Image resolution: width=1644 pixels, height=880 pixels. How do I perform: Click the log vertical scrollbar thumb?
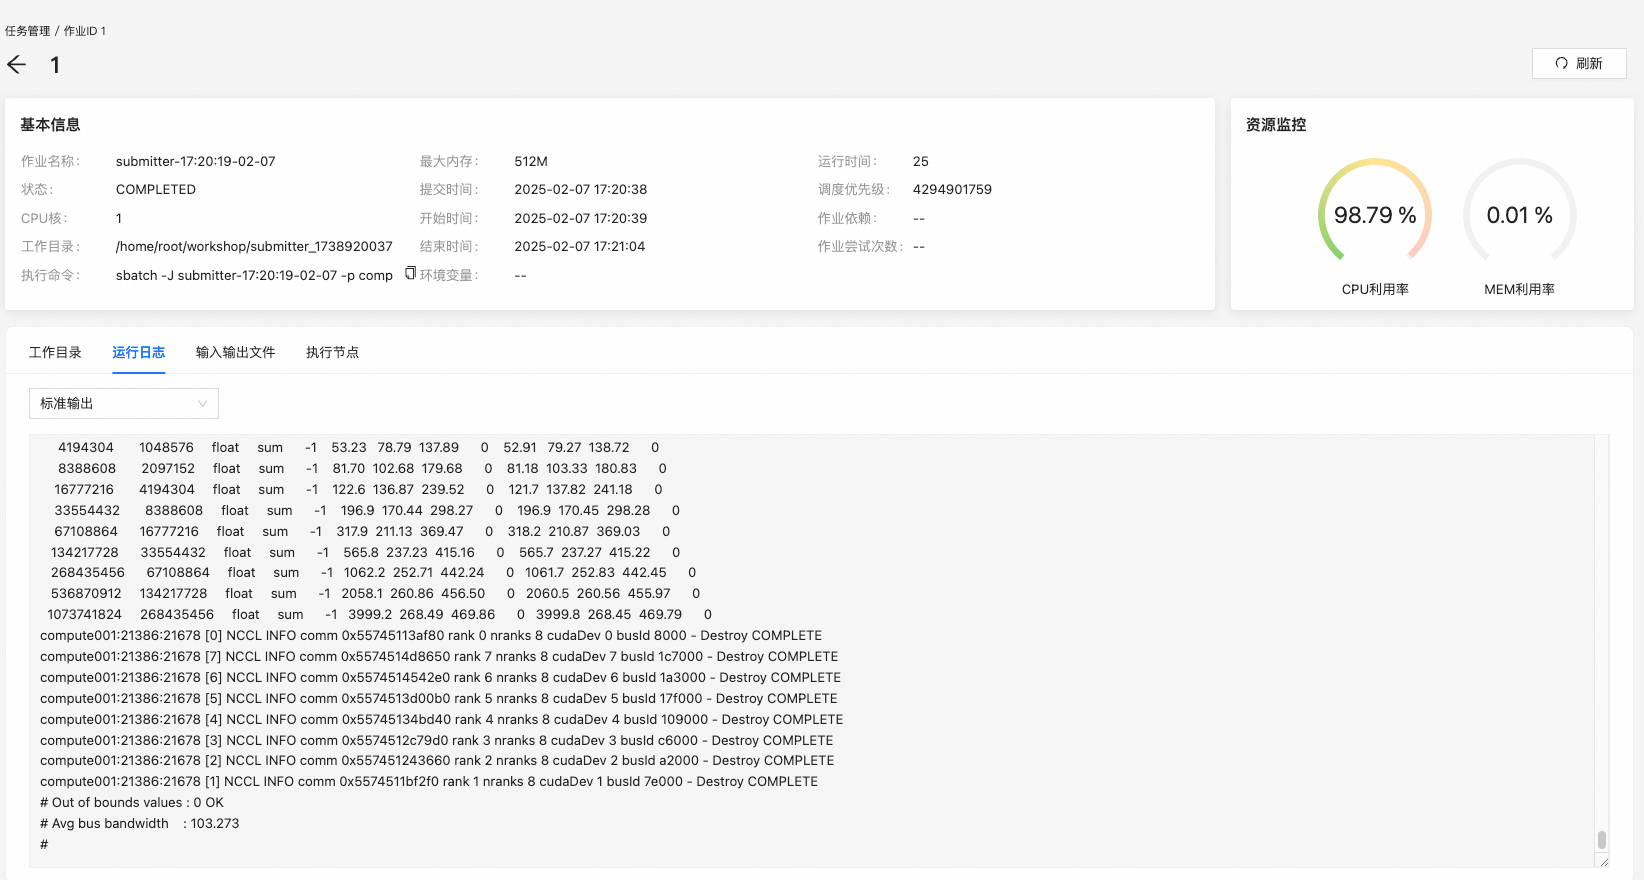point(1601,840)
